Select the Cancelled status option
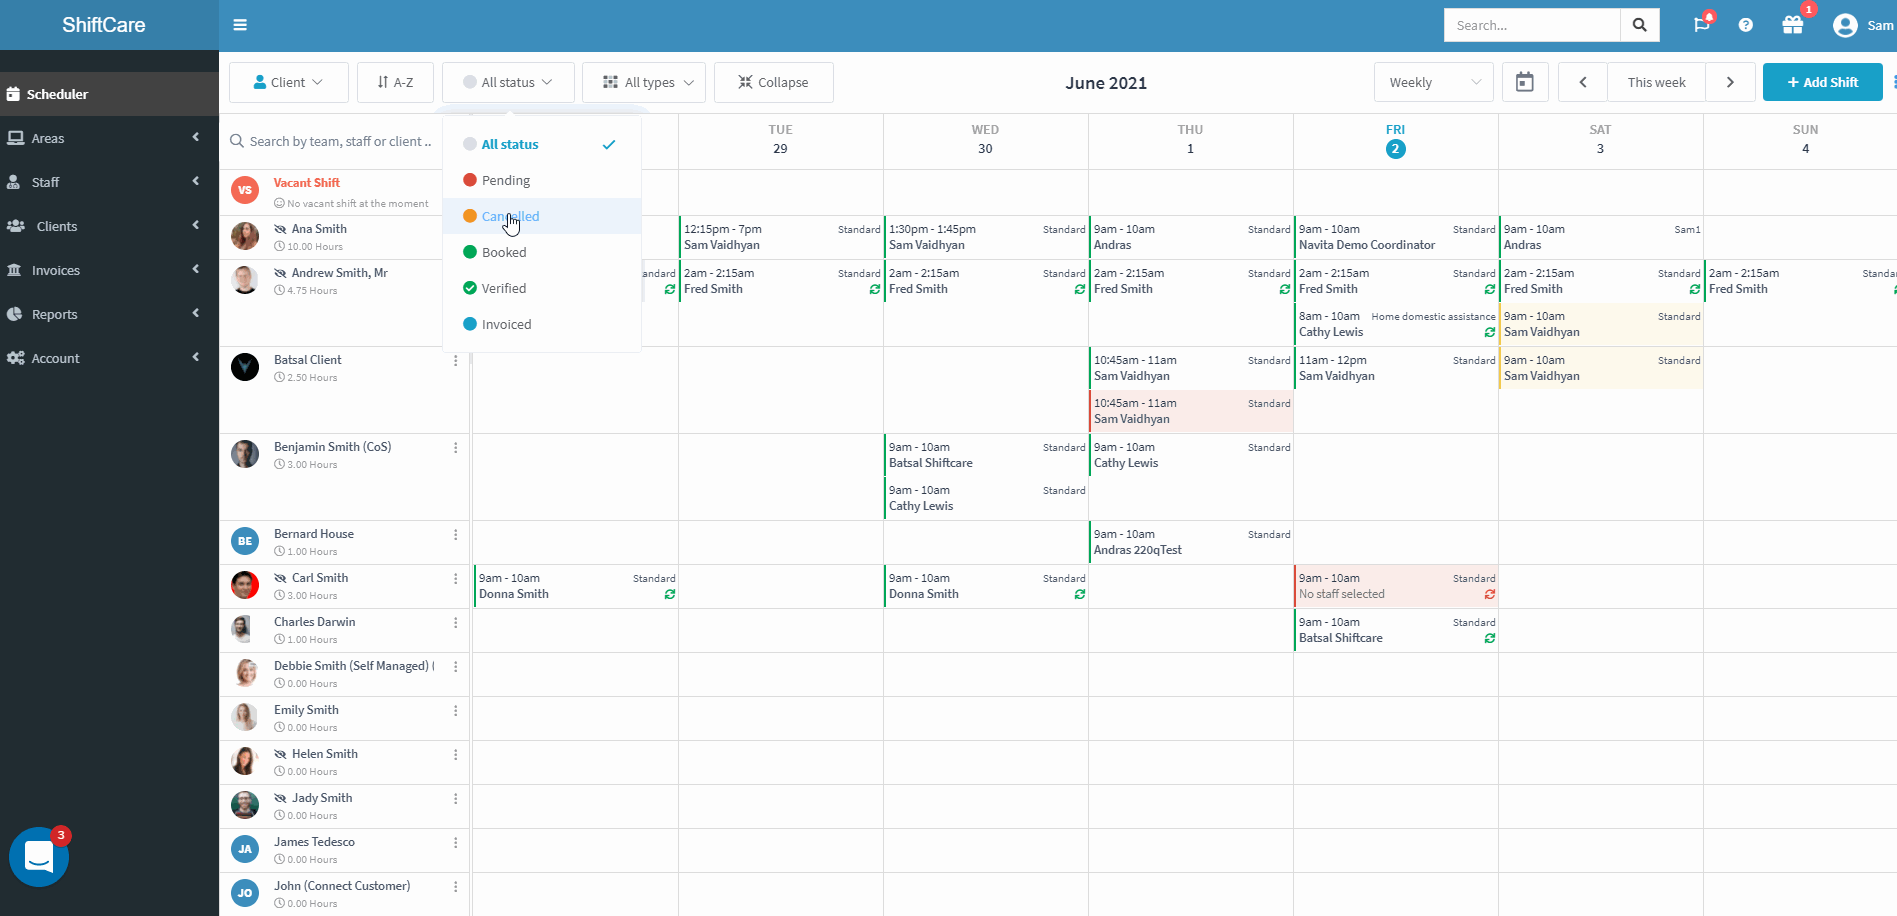This screenshot has width=1897, height=916. 542,216
